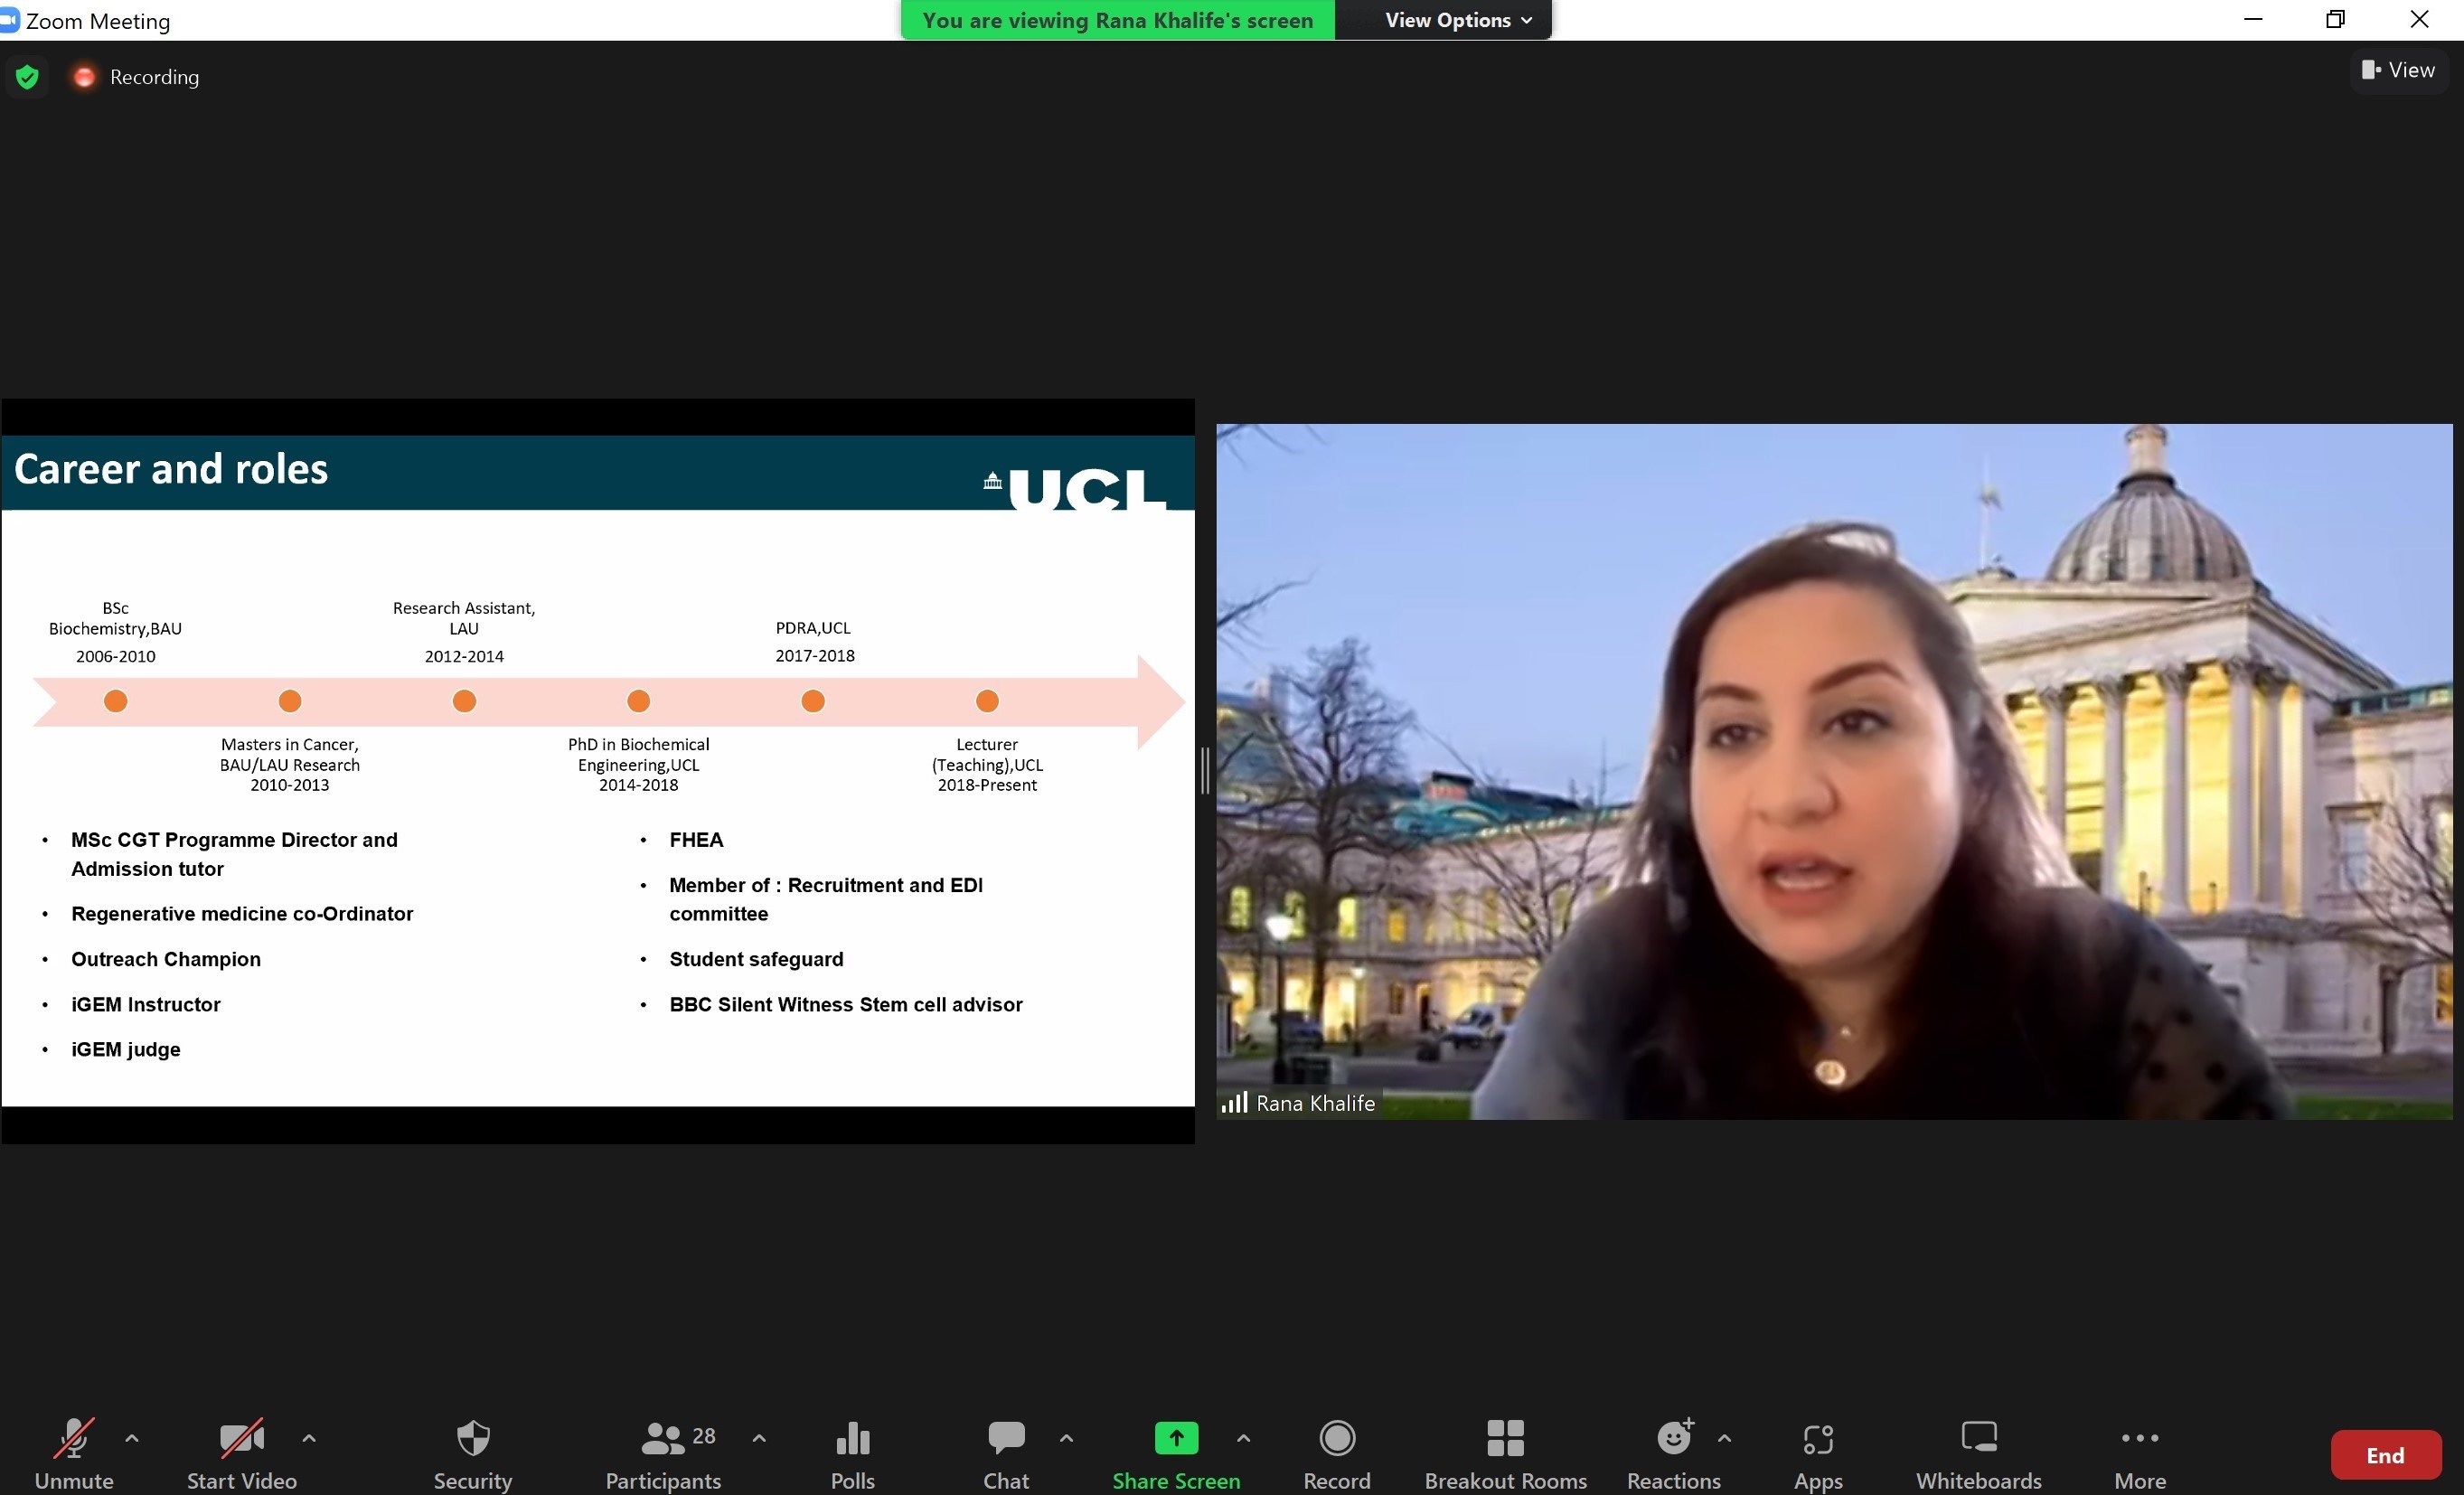The width and height of the screenshot is (2464, 1495).
Task: Click the 'Career and roles' slide title
Action: click(x=171, y=469)
